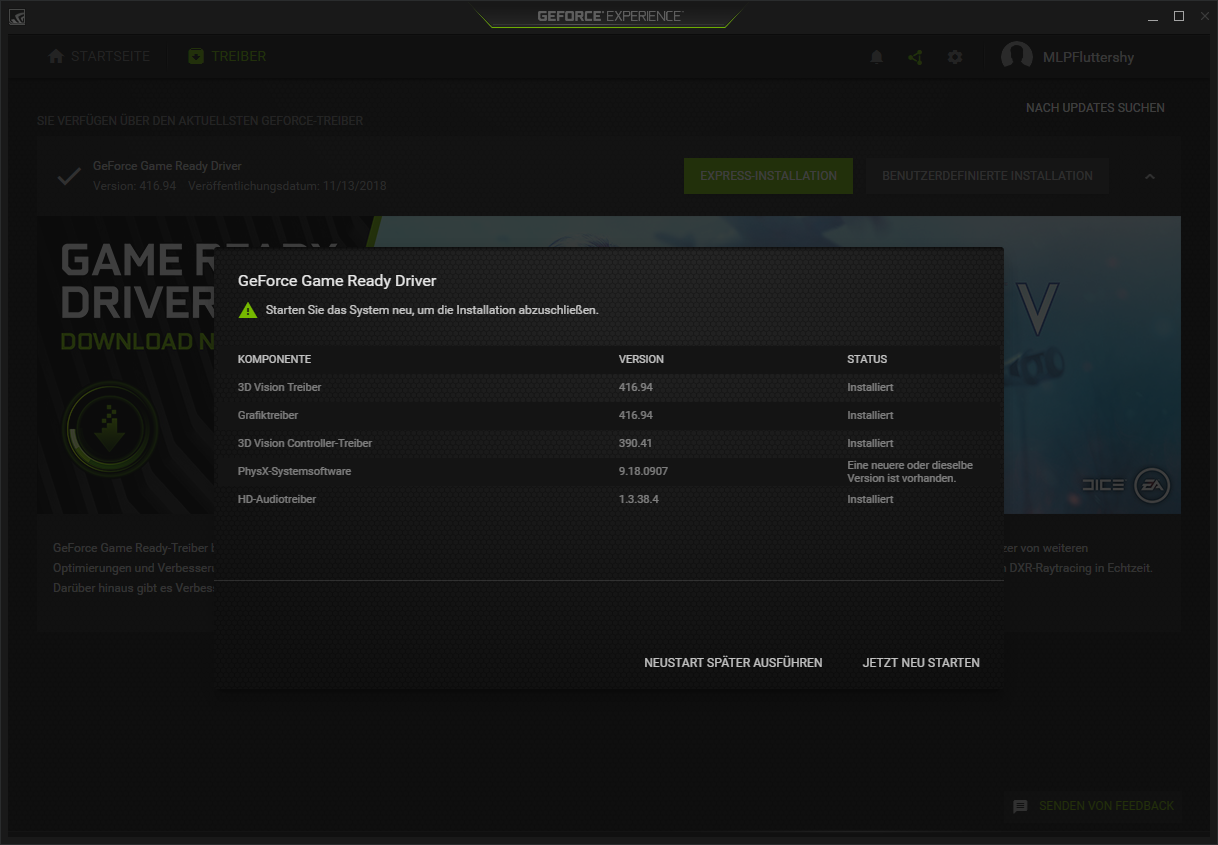Click the Status column header
Image resolution: width=1218 pixels, height=845 pixels.
point(867,359)
